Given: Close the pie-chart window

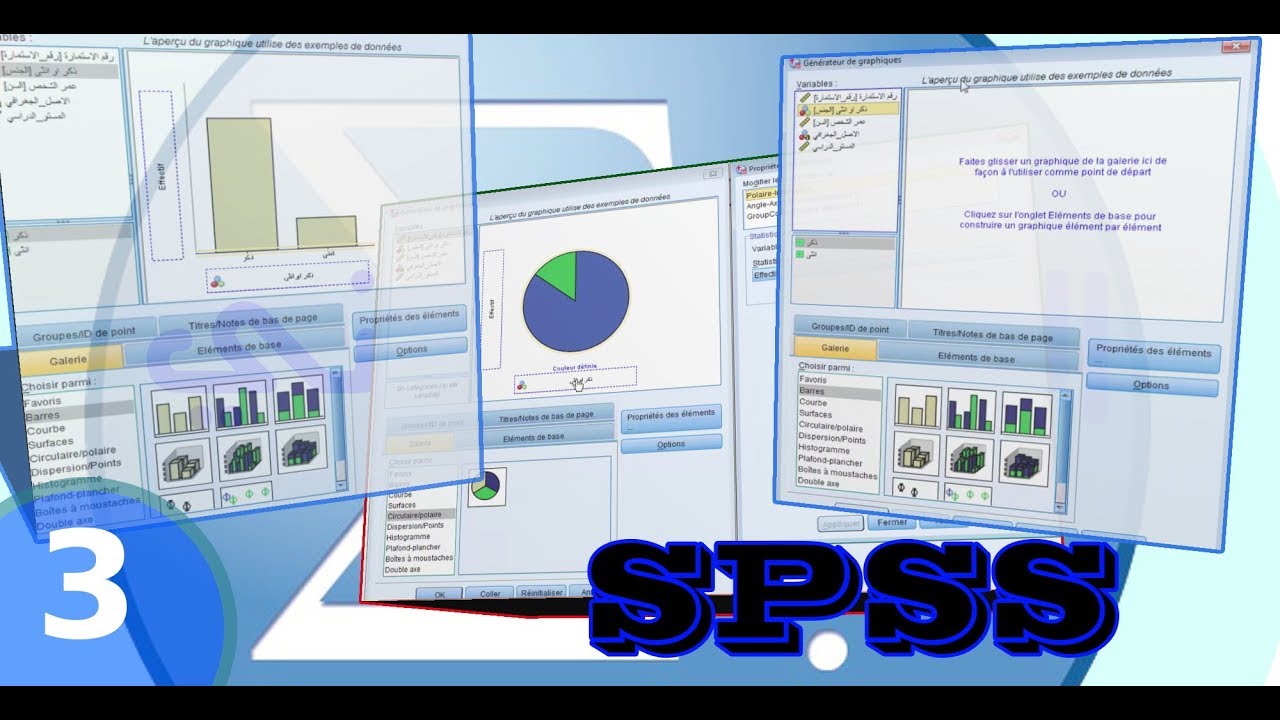Looking at the screenshot, I should click(x=712, y=173).
